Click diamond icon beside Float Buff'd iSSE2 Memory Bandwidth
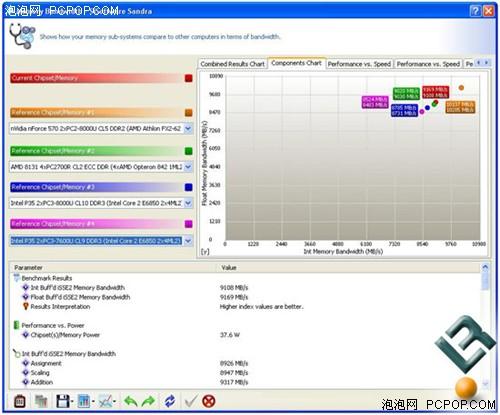This screenshot has width=500, height=415. (x=25, y=297)
